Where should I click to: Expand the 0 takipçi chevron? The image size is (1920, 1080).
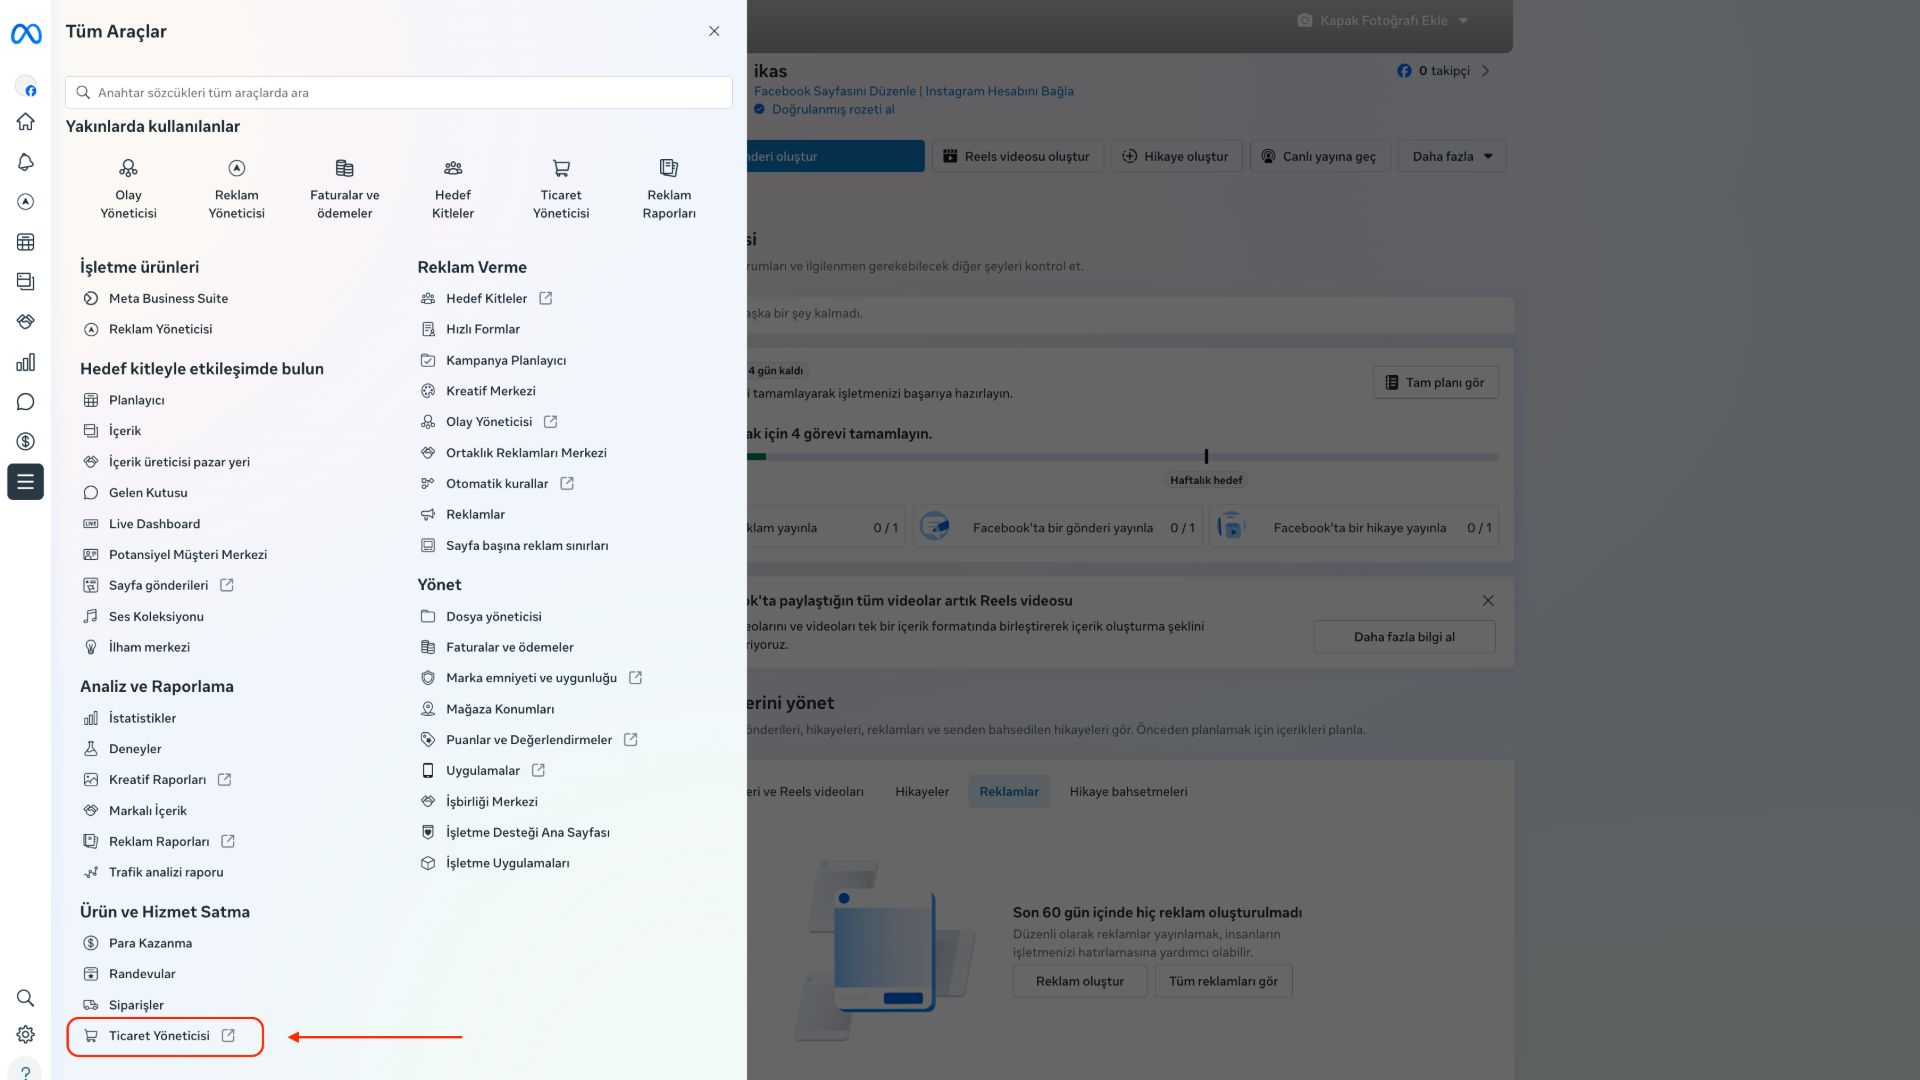1486,71
